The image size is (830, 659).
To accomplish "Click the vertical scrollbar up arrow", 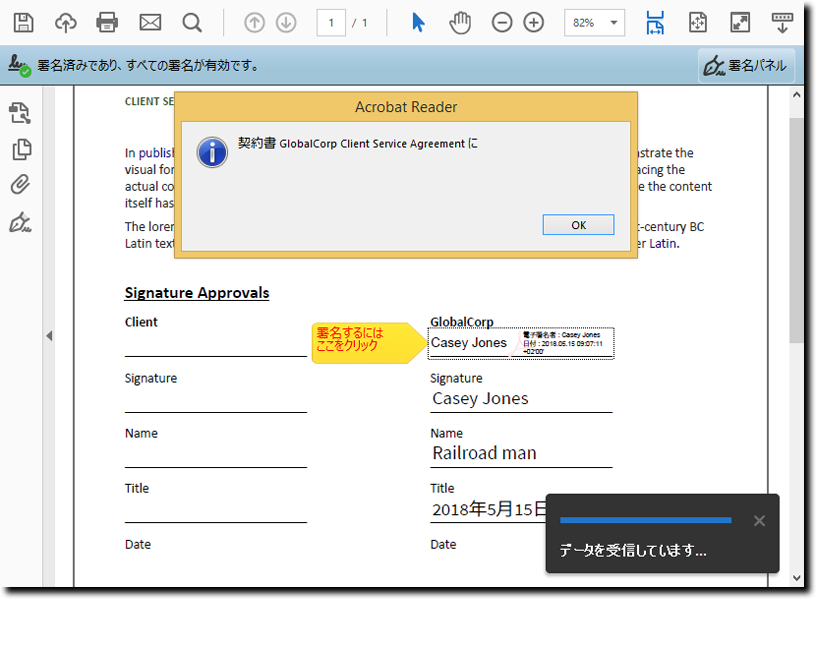I will click(796, 95).
